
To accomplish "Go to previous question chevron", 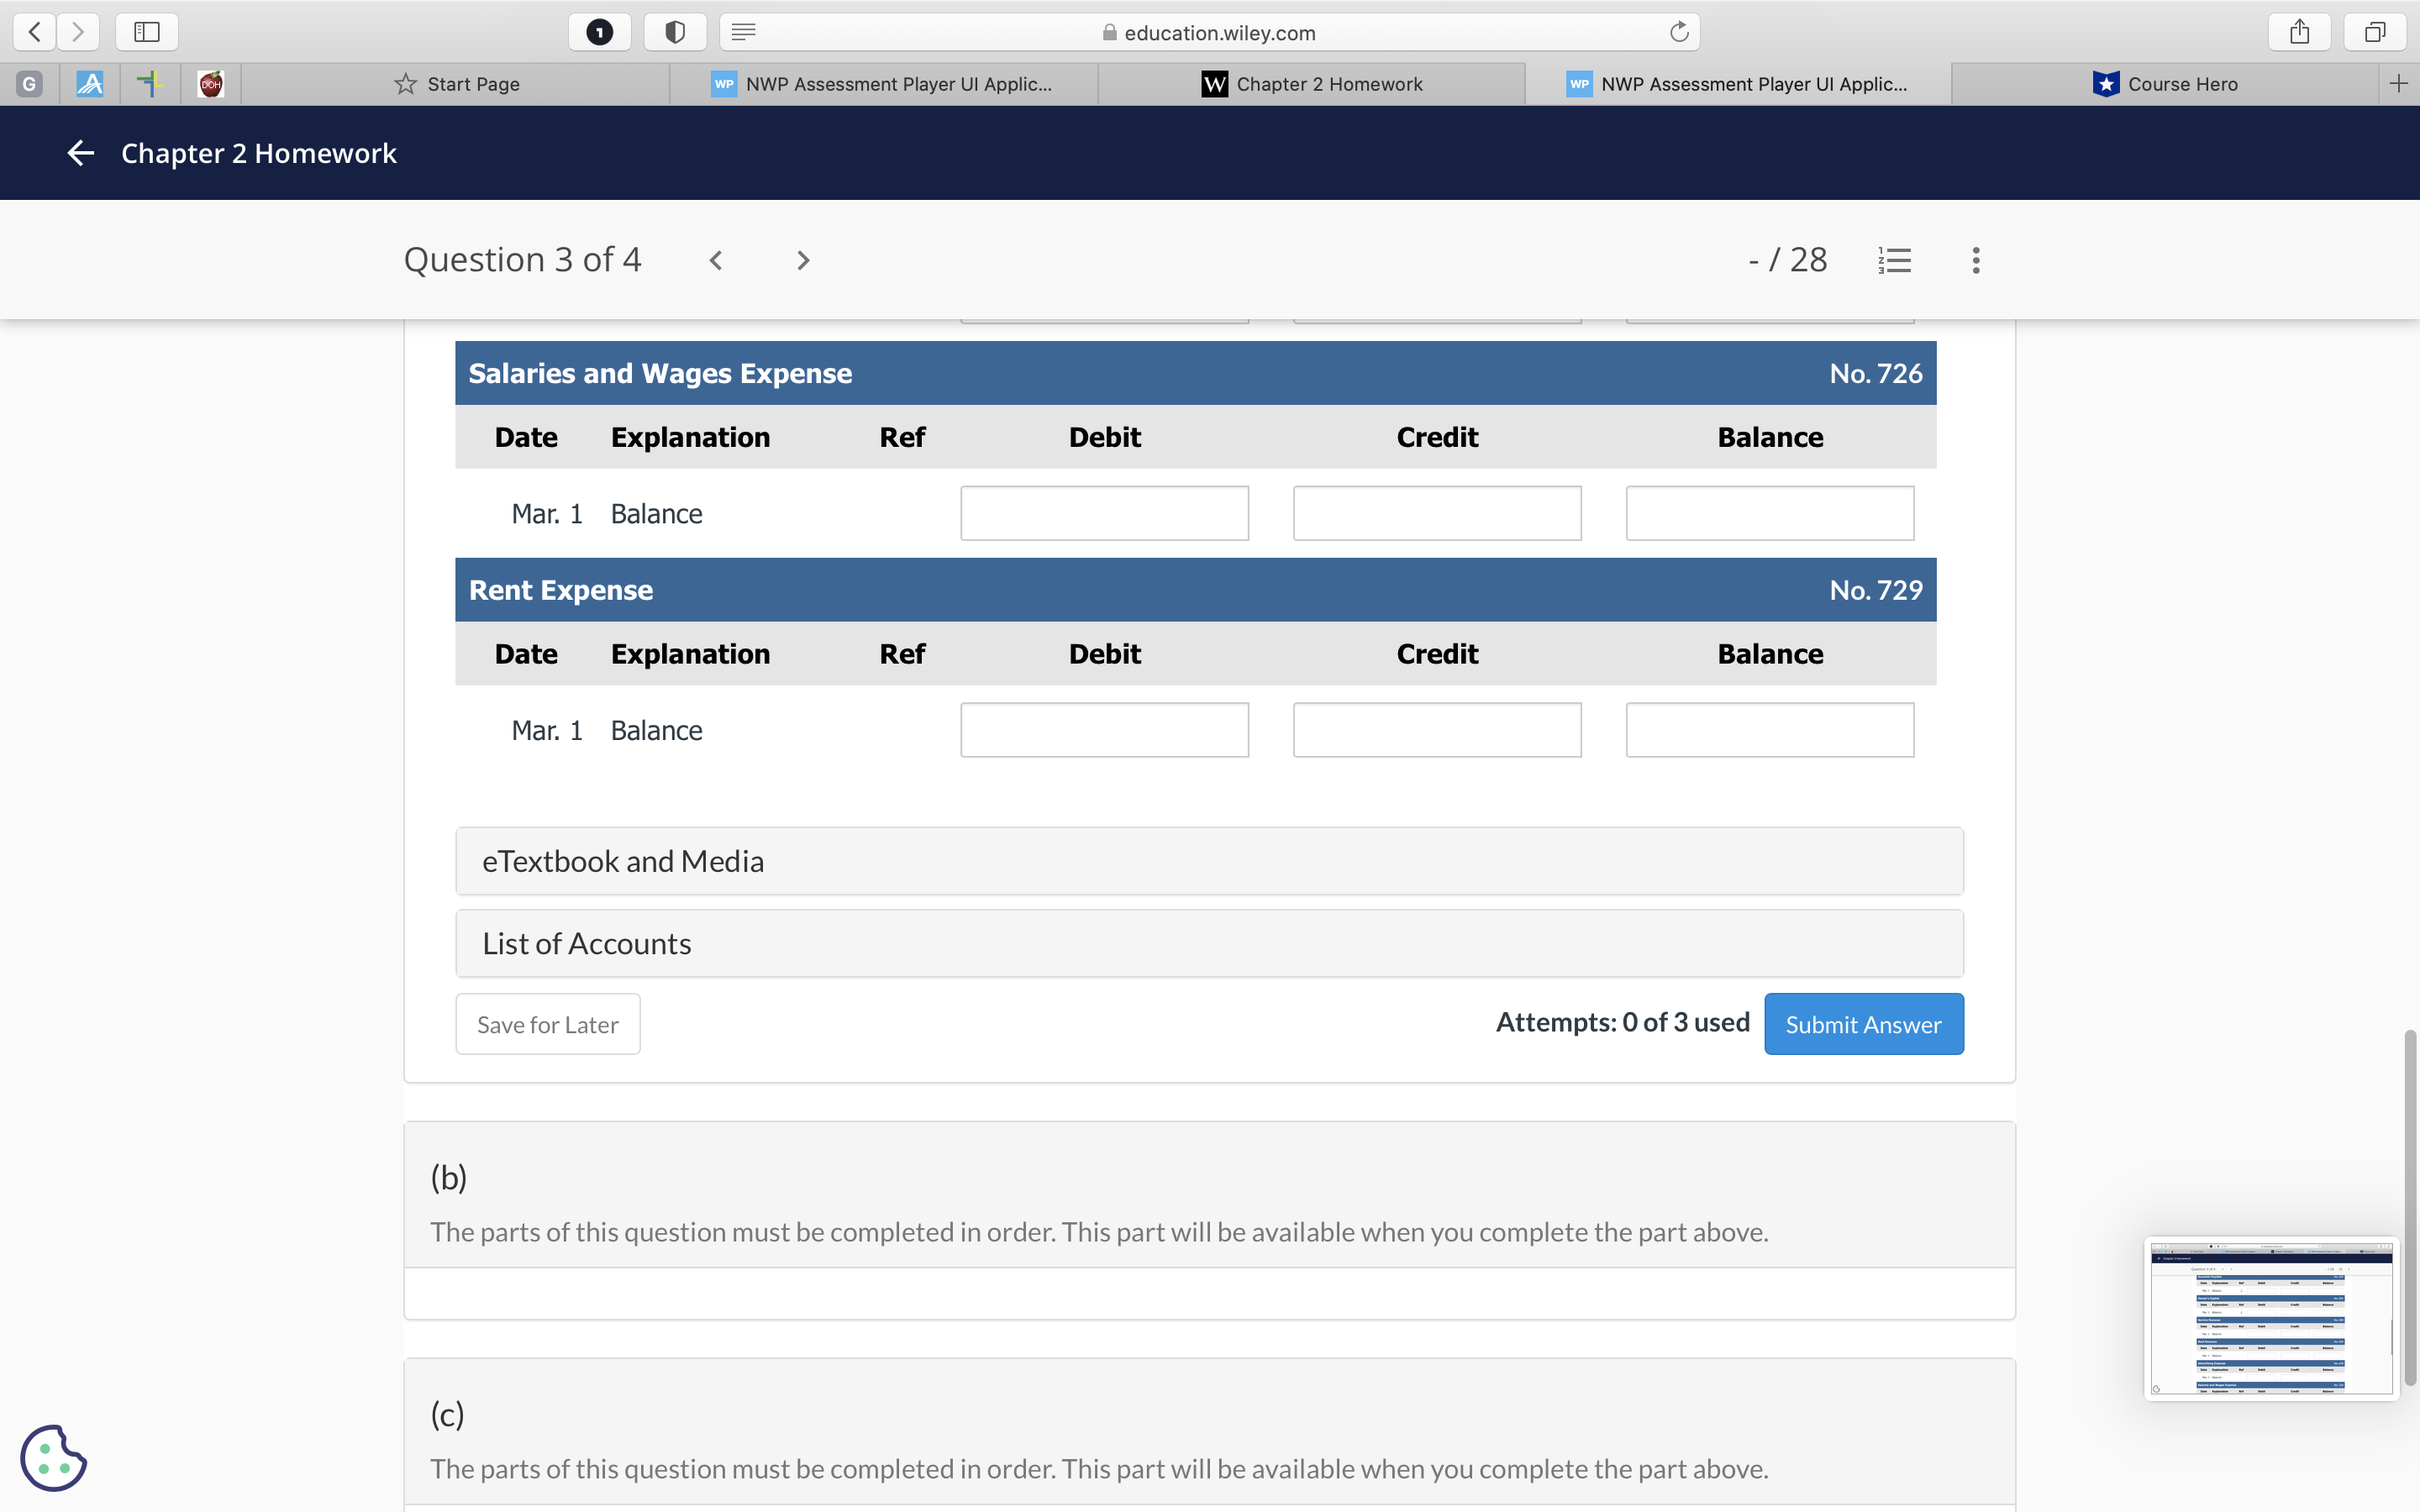I will pos(716,261).
